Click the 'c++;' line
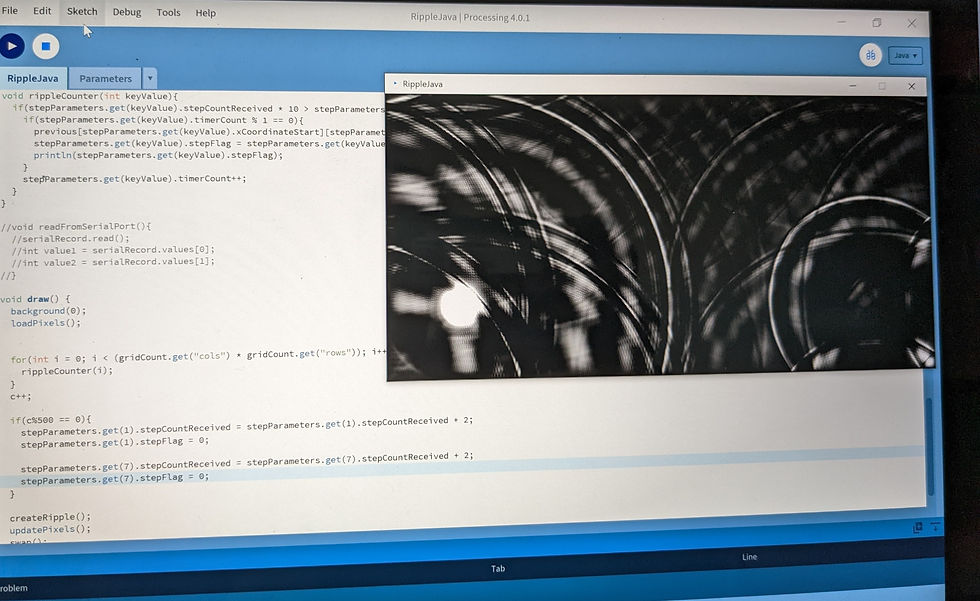Screen dimensions: 980x601 coord(20,396)
